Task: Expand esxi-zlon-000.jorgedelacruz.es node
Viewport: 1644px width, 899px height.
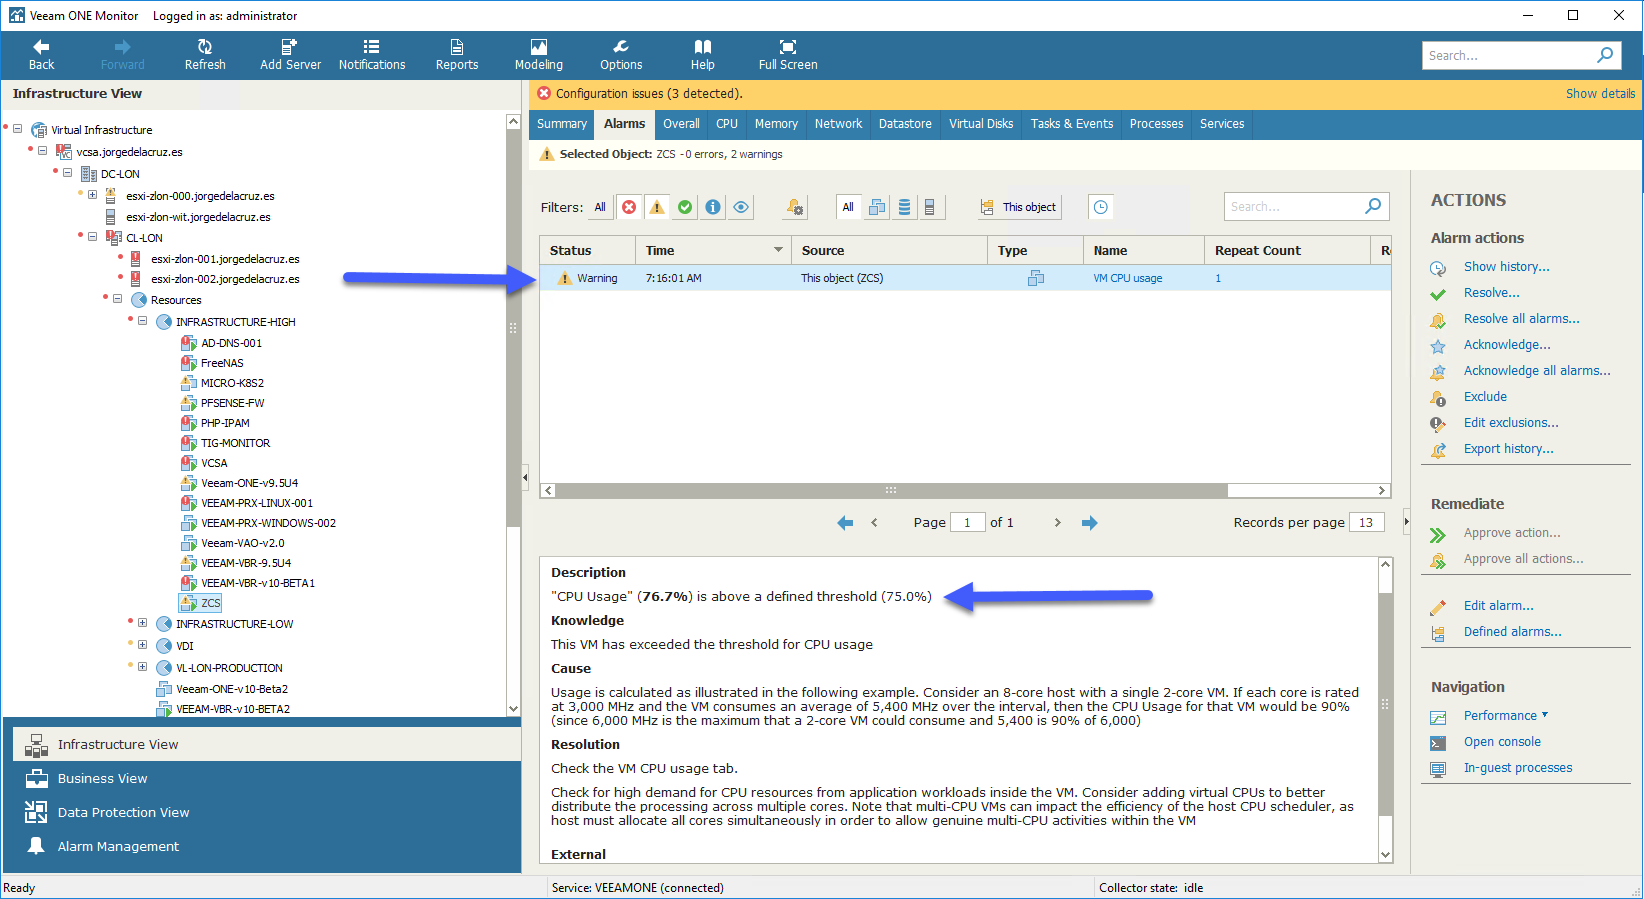Action: click(92, 195)
